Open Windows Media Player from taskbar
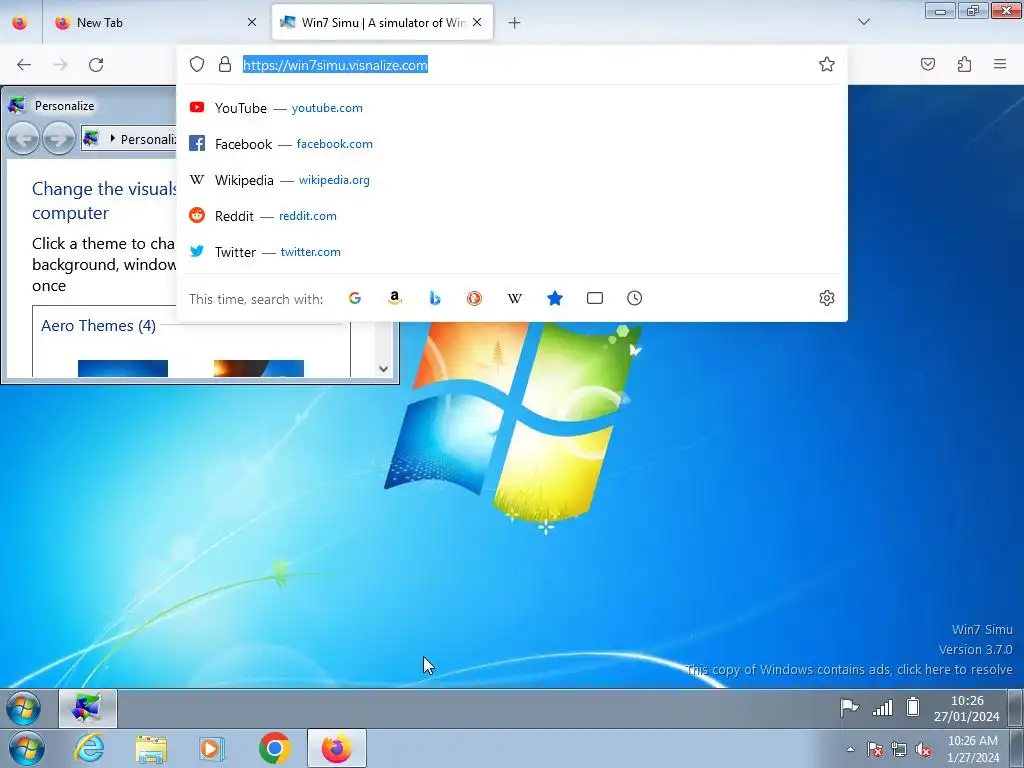The height and width of the screenshot is (768, 1024). click(212, 748)
